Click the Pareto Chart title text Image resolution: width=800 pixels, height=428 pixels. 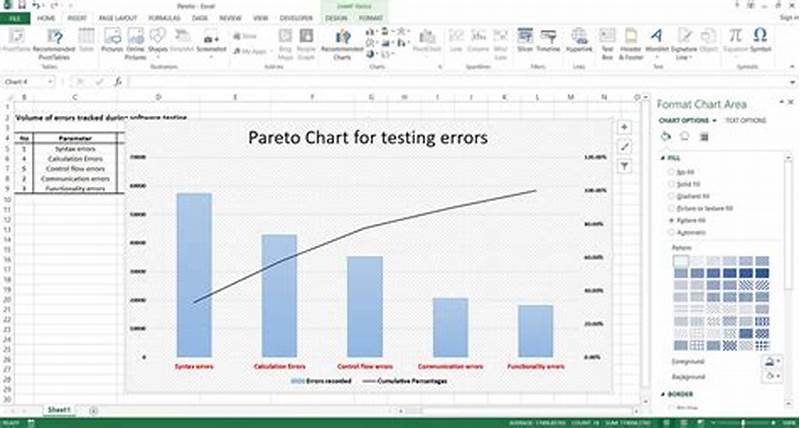pyautogui.click(x=368, y=138)
